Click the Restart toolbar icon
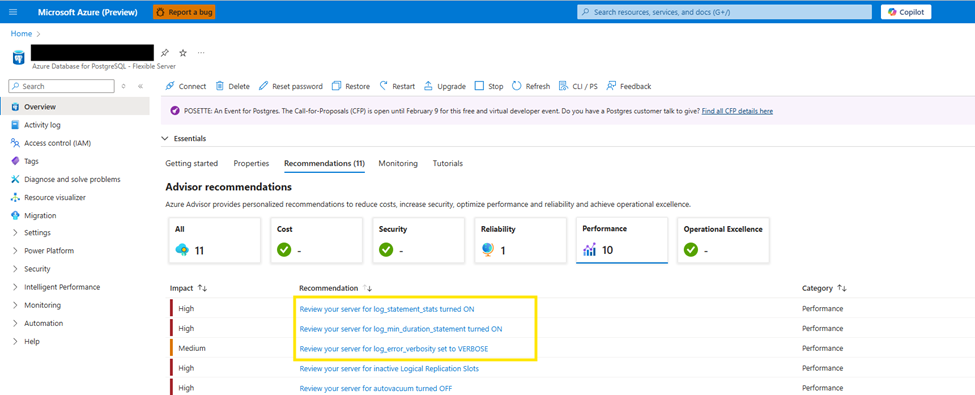 [384, 86]
